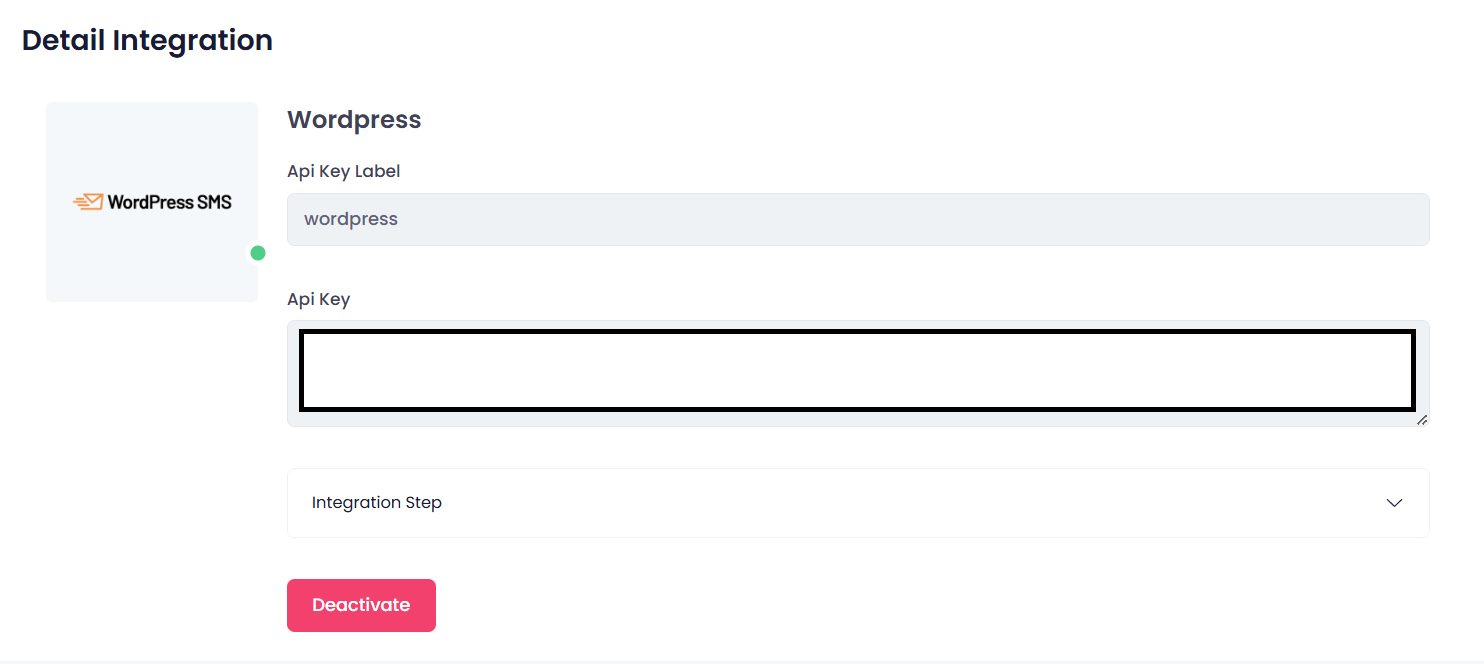Click the Wordpress section title
The height and width of the screenshot is (664, 1484).
(354, 120)
